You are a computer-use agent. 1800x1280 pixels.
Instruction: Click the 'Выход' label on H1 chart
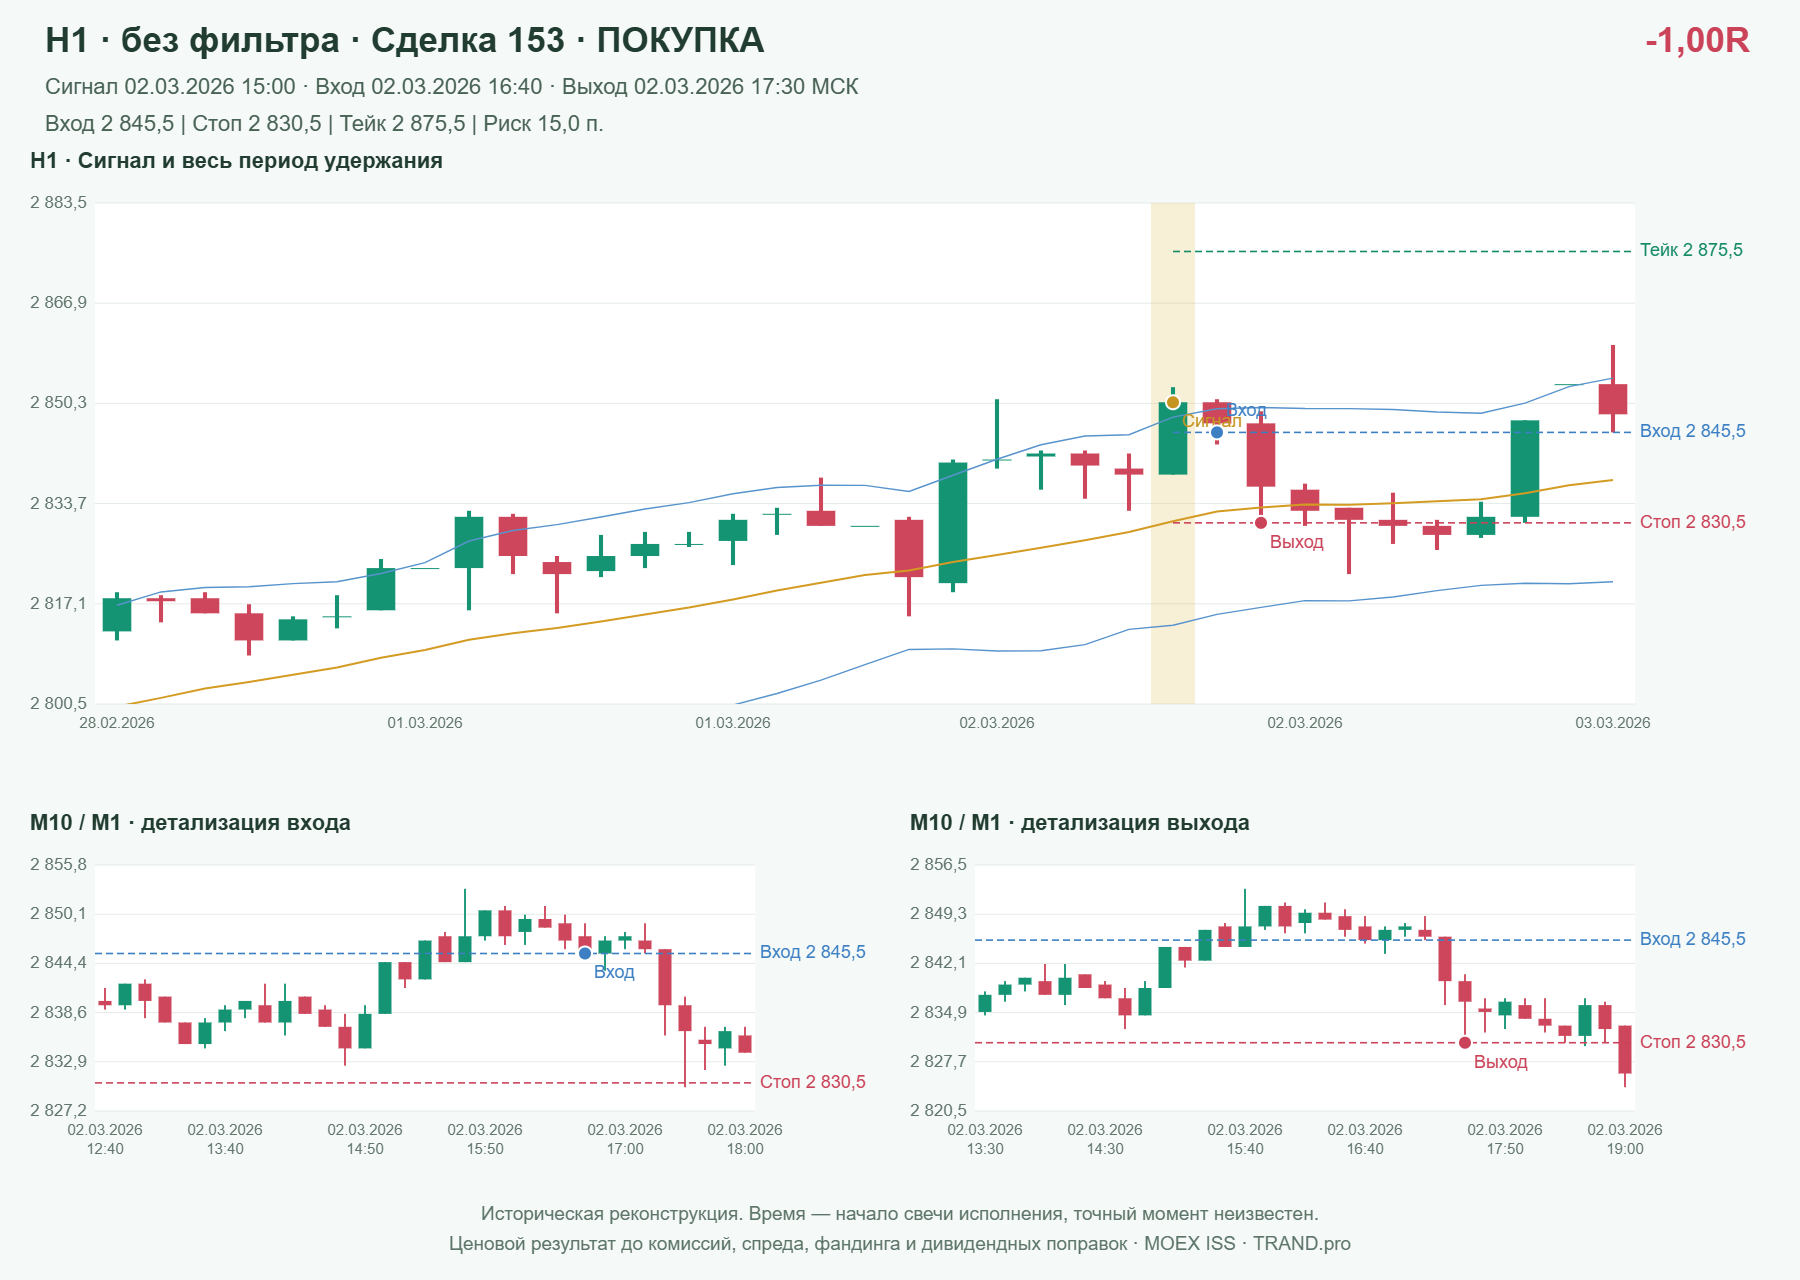[x=1296, y=542]
